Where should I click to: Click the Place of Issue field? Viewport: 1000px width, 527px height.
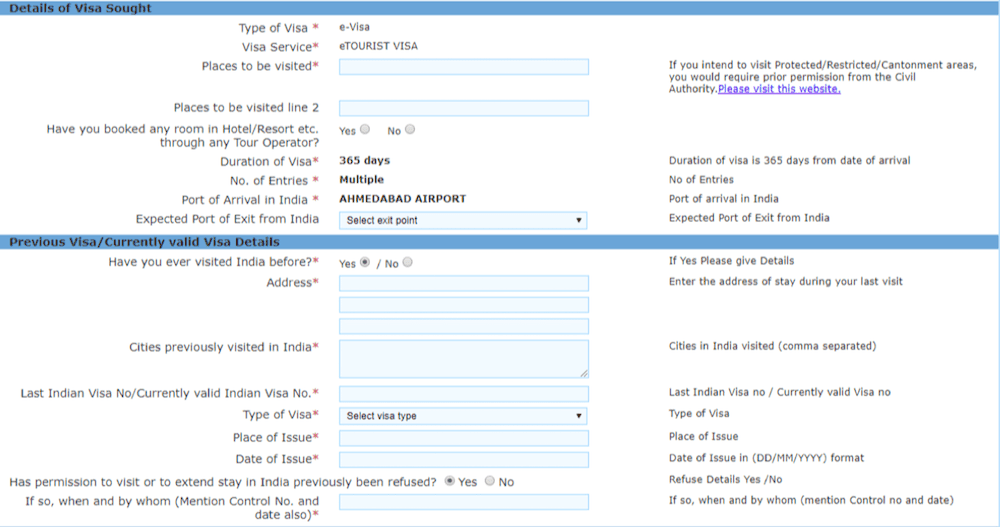(464, 438)
